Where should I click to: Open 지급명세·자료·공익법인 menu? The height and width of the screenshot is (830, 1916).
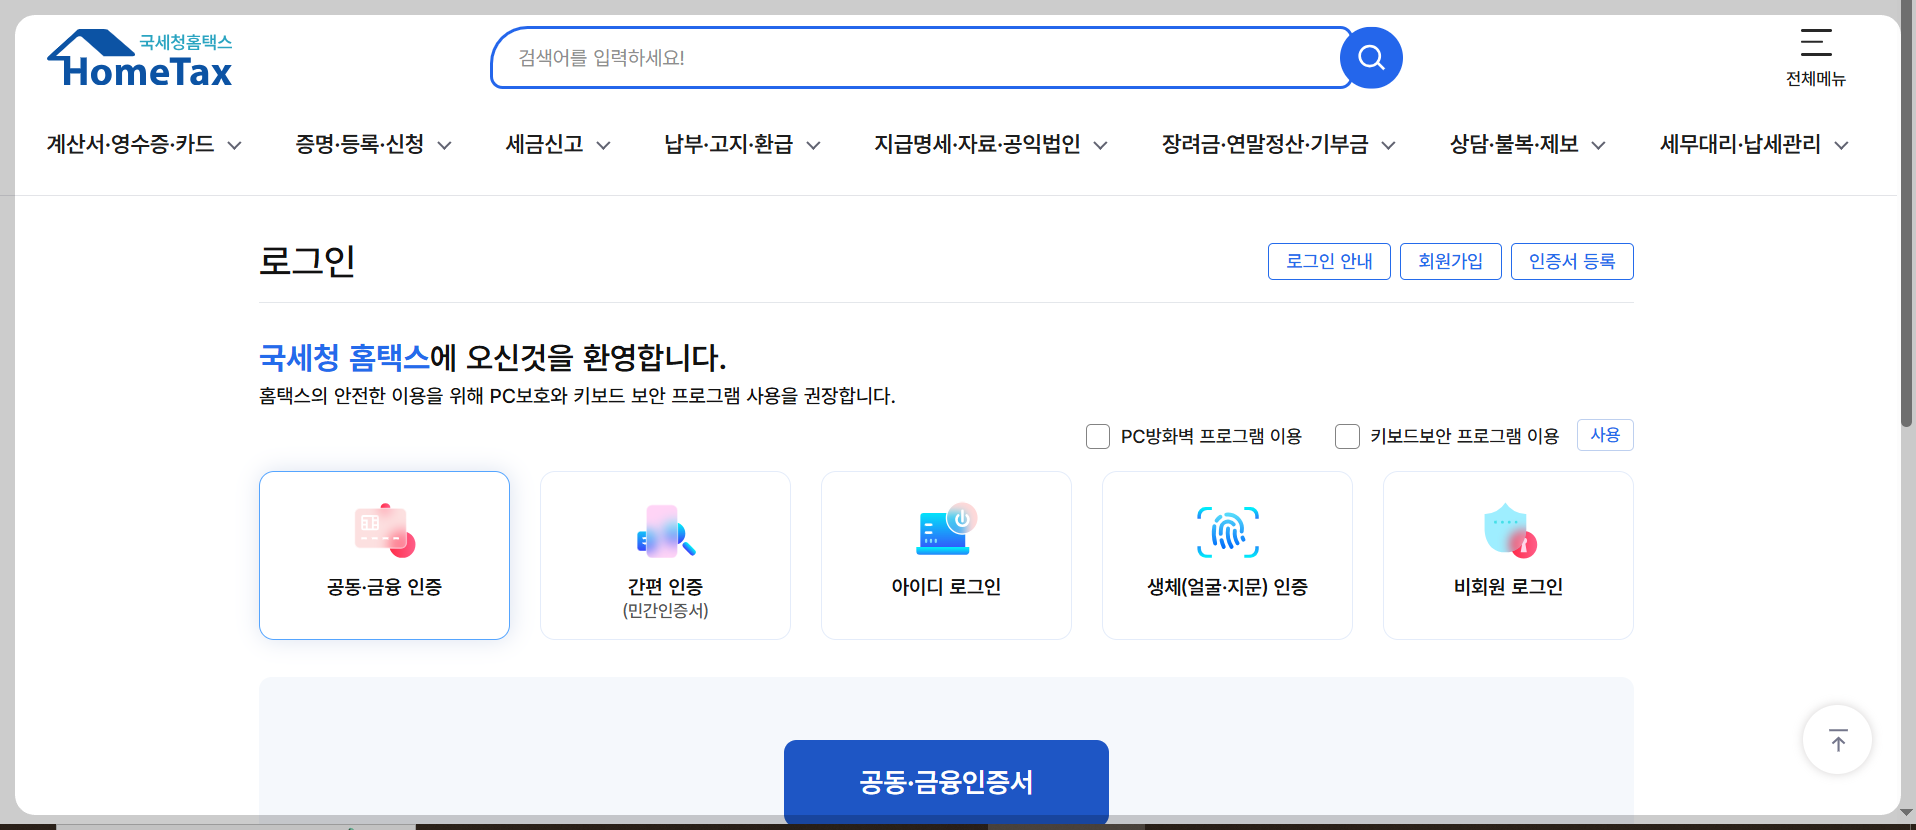point(978,144)
